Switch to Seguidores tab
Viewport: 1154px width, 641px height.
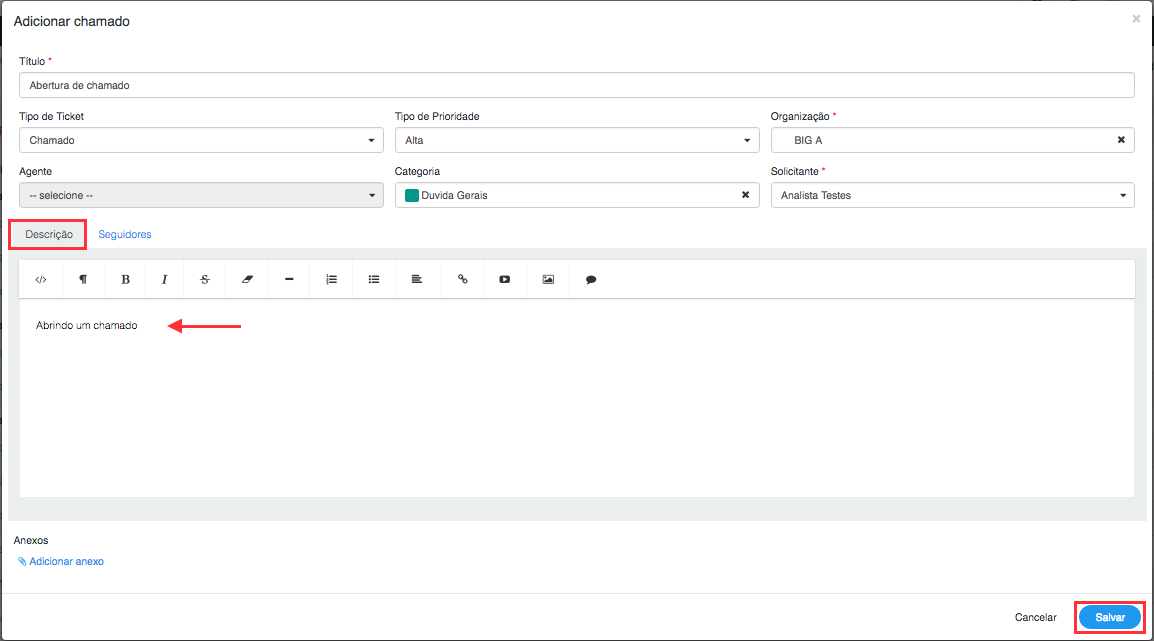(x=125, y=234)
